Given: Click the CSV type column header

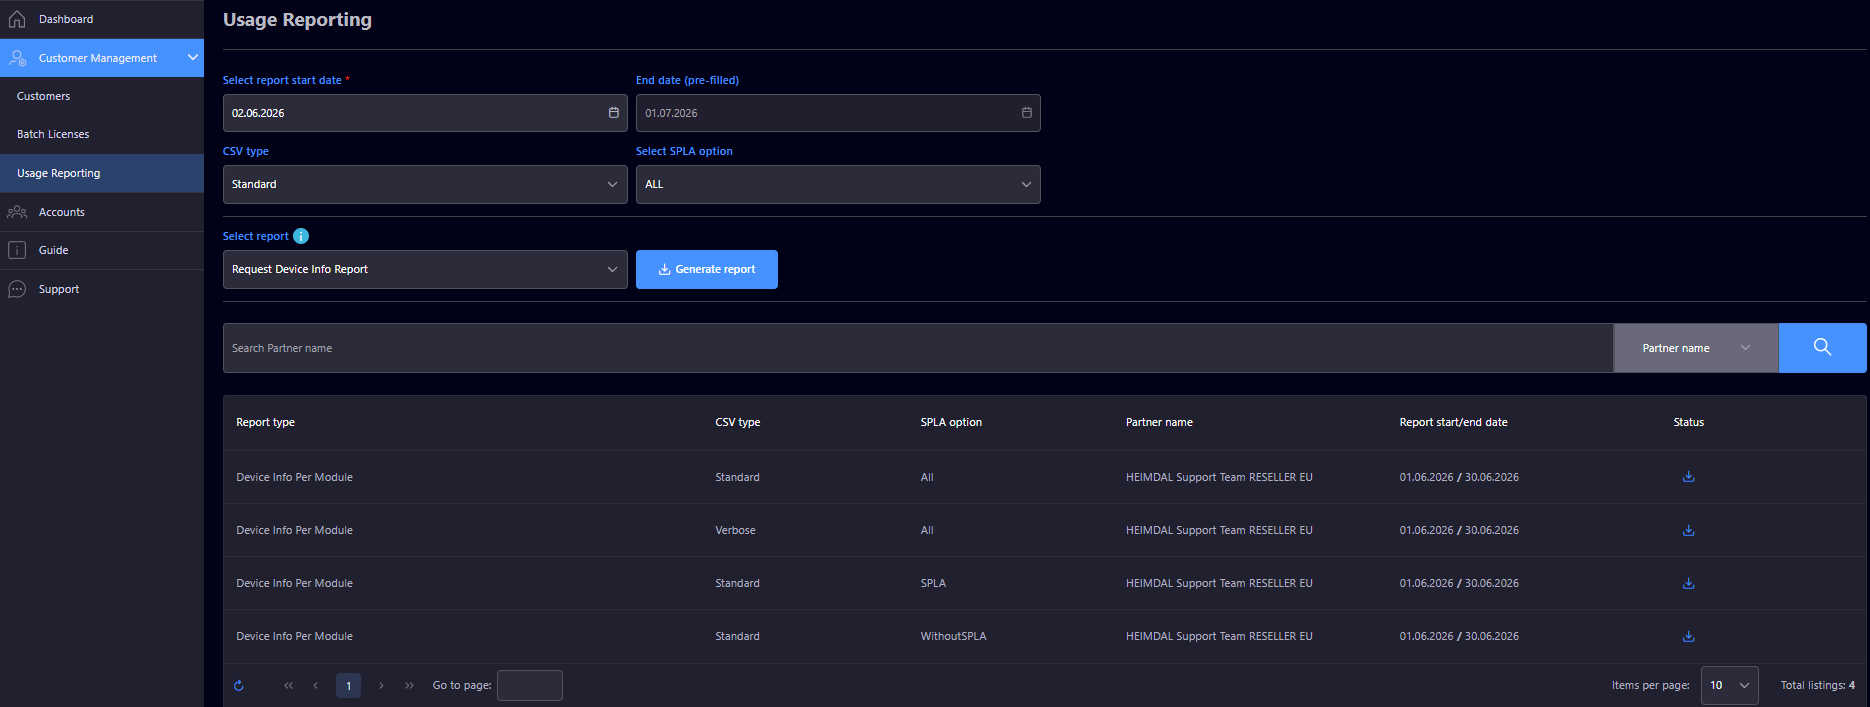Looking at the screenshot, I should [x=738, y=422].
